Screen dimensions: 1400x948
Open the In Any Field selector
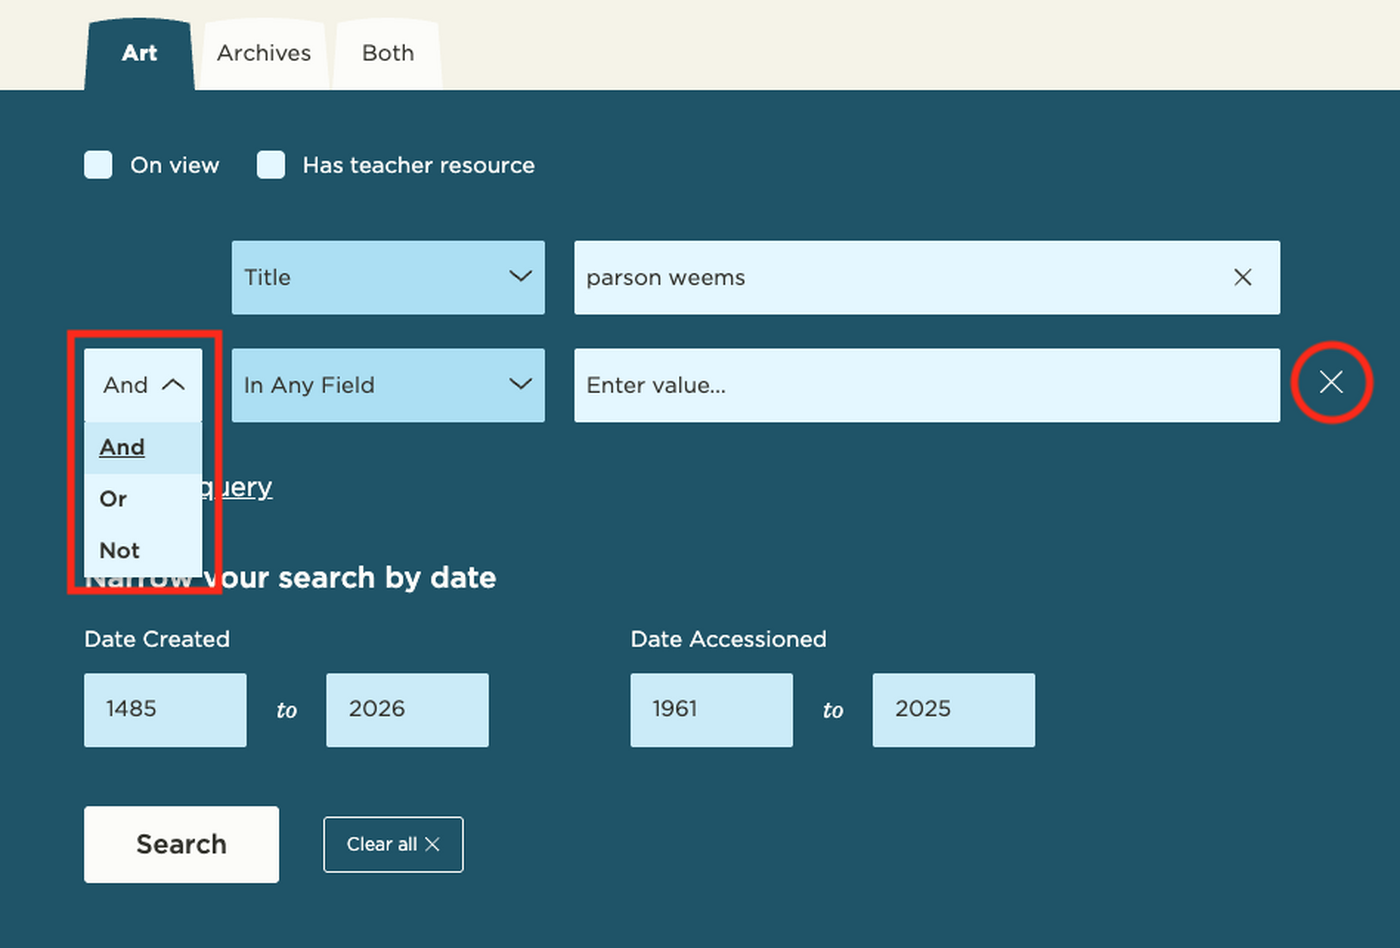(388, 385)
